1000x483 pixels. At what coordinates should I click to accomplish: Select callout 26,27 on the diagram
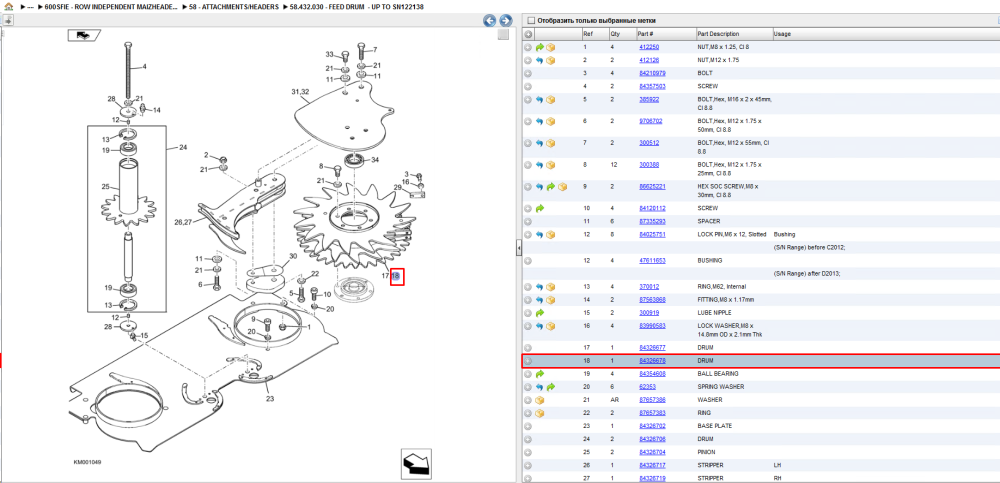(x=183, y=222)
